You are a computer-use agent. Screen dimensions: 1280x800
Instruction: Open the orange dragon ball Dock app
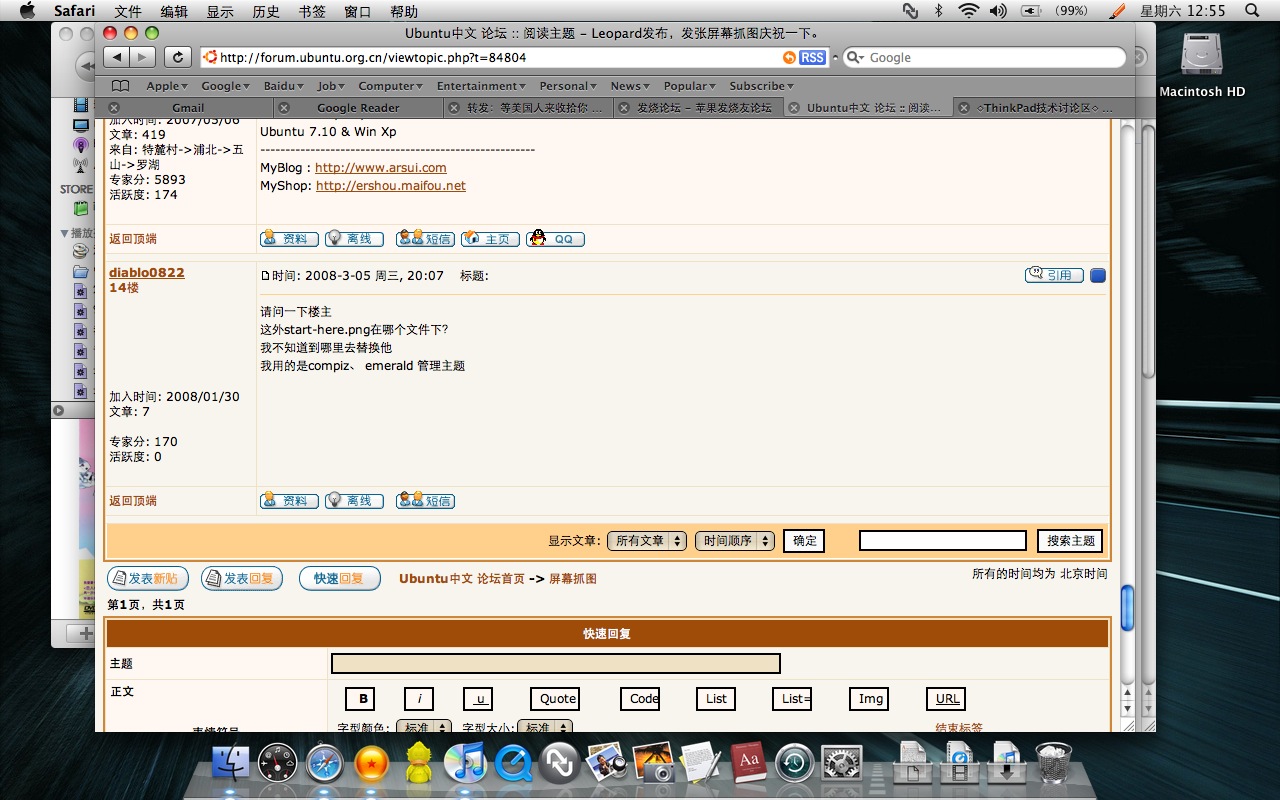pos(372,764)
